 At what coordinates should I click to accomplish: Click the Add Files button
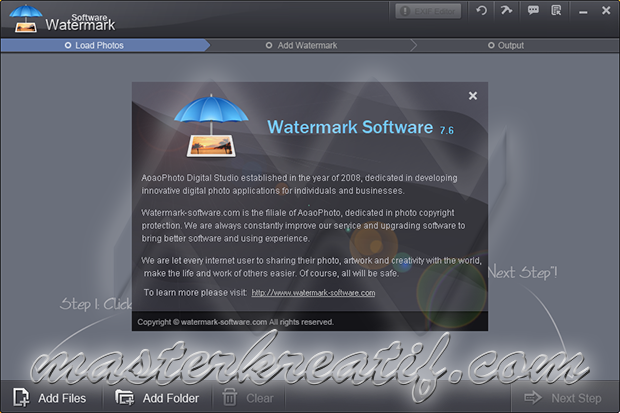click(50, 398)
